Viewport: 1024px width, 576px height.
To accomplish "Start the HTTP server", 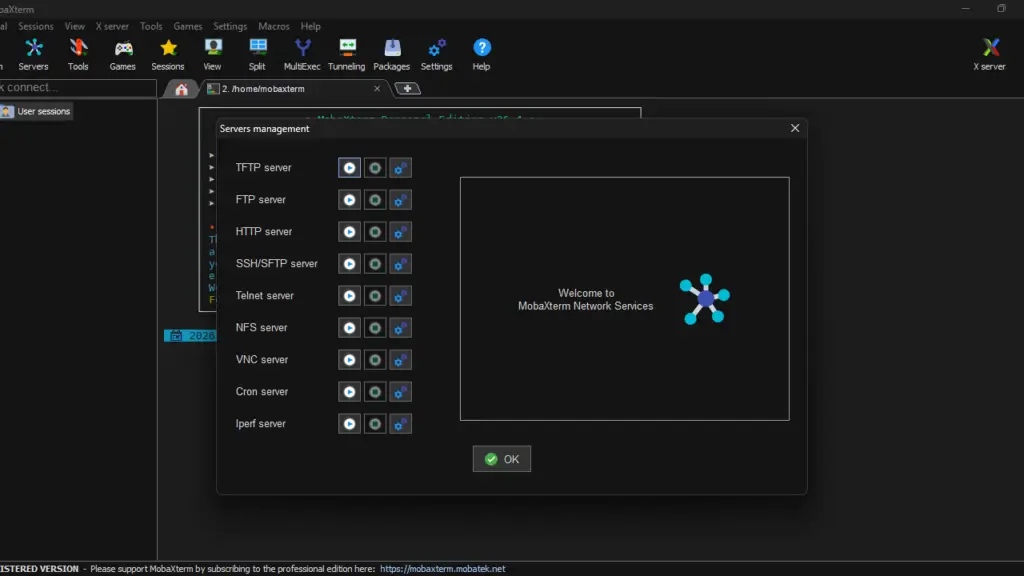I will pyautogui.click(x=349, y=232).
